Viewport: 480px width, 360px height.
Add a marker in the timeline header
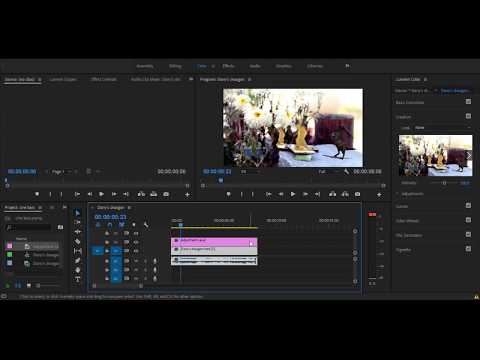(x=134, y=225)
